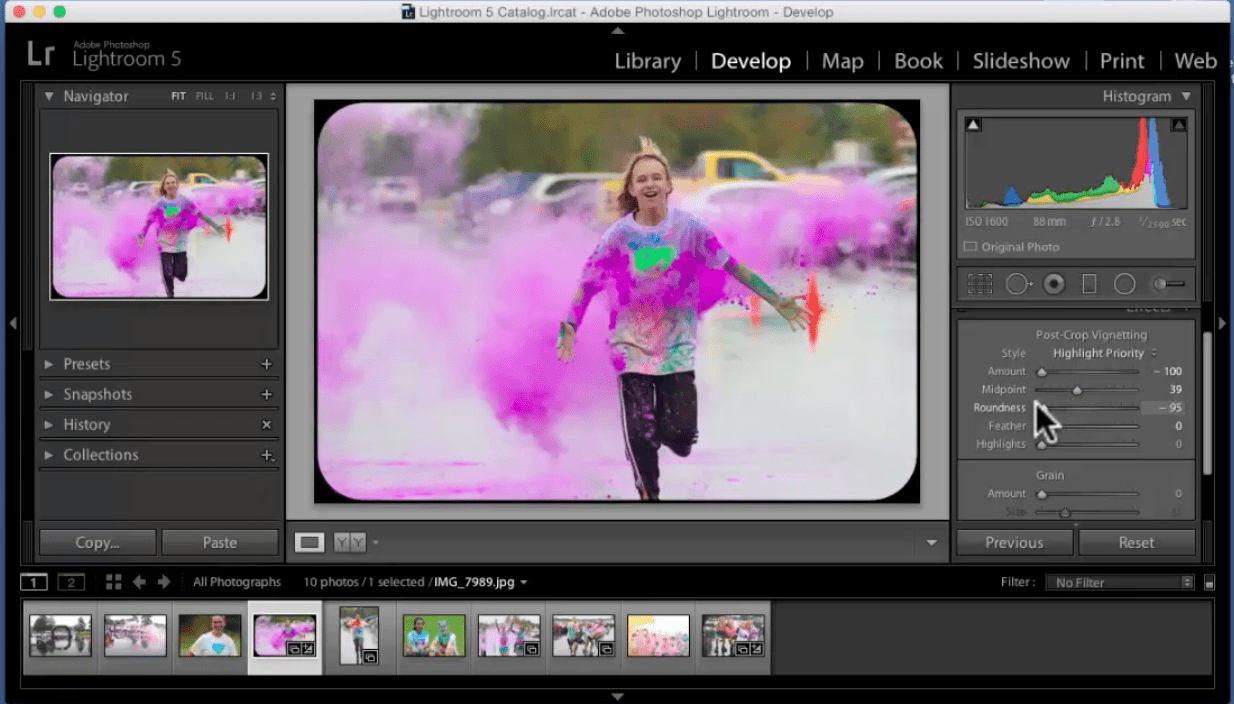Select the vertical portrait filmstrip thumbnail
1234x704 pixels.
tap(359, 635)
